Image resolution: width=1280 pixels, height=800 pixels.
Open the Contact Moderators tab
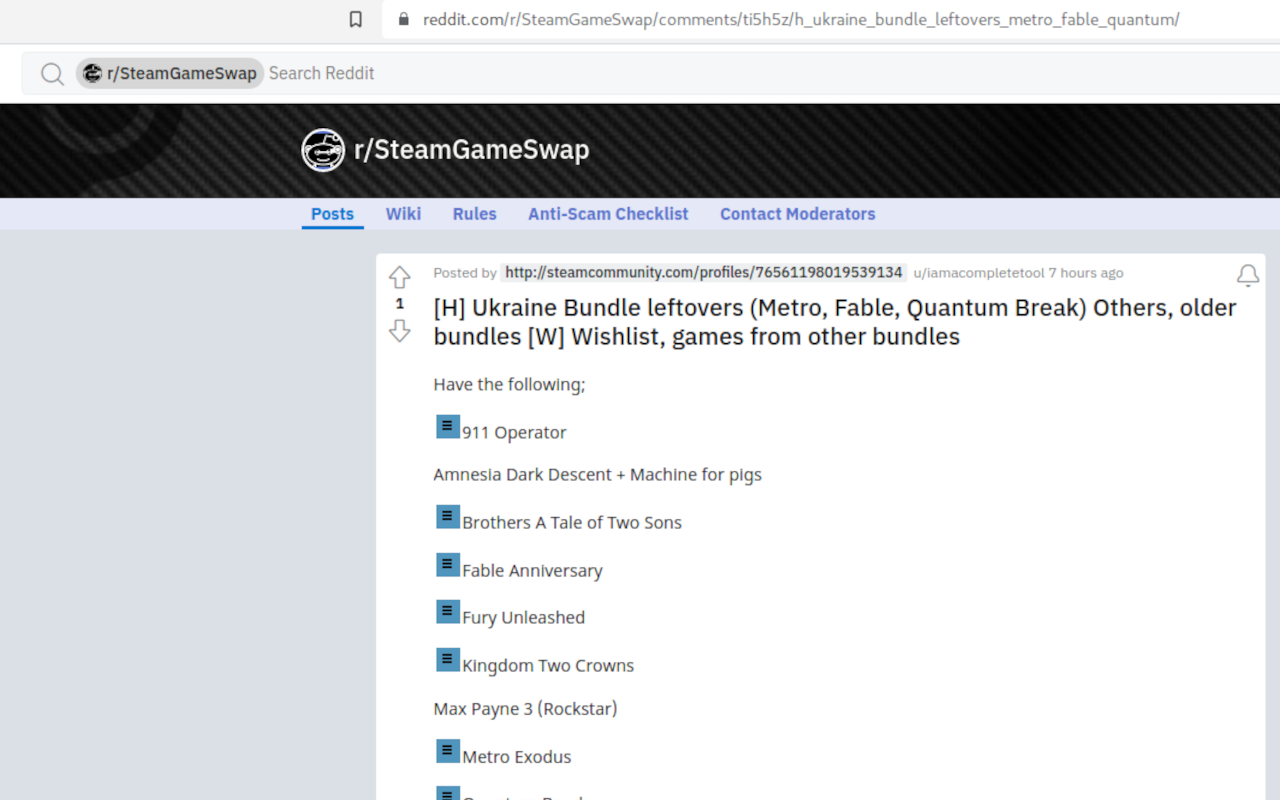797,214
